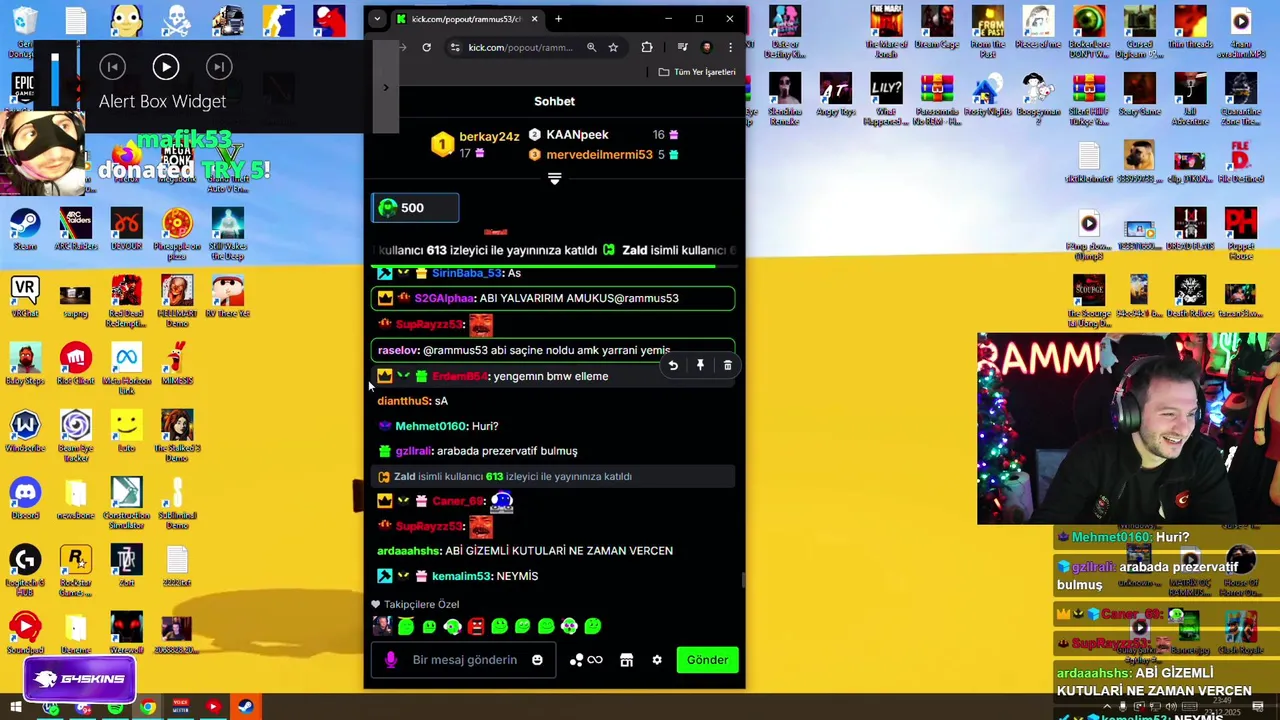Click in the 'Bir mesaj gönderin' input
Viewport: 1280px width, 720px height.
465,660
